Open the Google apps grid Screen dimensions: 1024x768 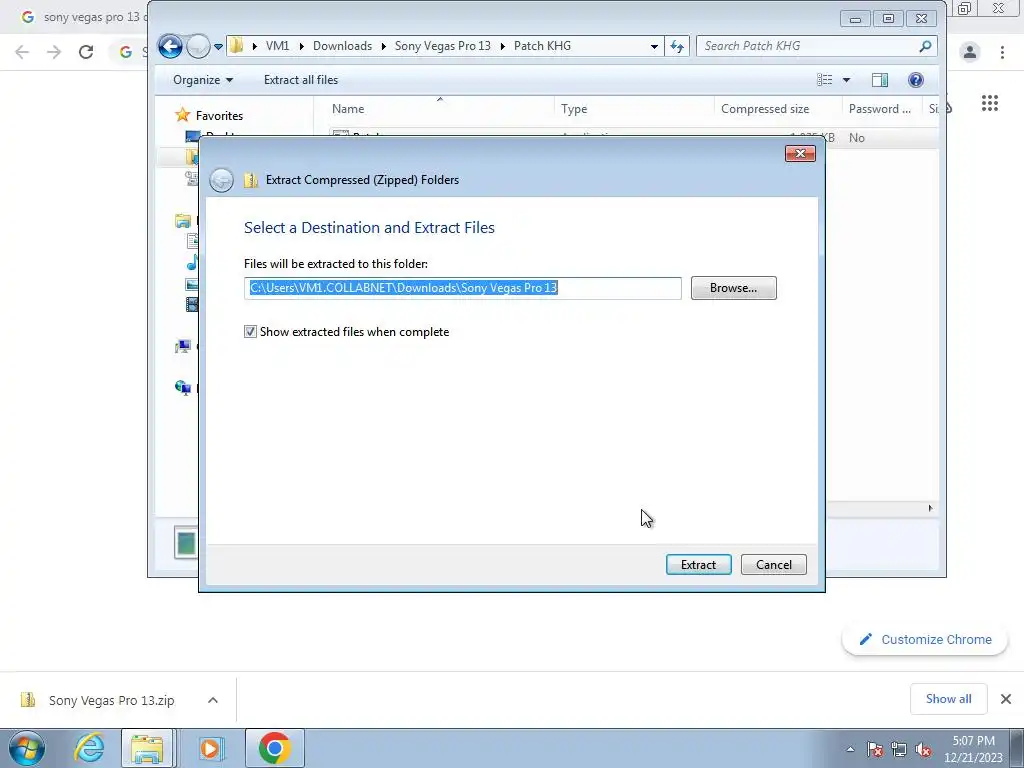tap(989, 103)
